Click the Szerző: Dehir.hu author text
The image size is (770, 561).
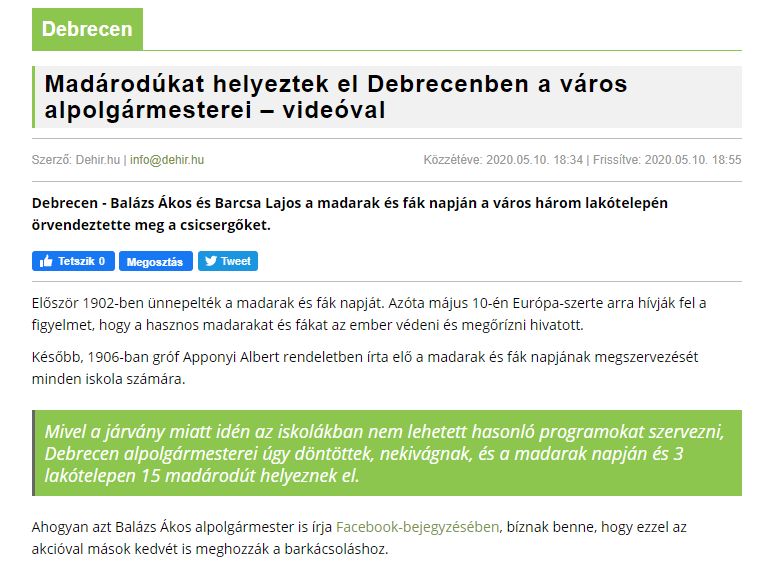pos(76,160)
